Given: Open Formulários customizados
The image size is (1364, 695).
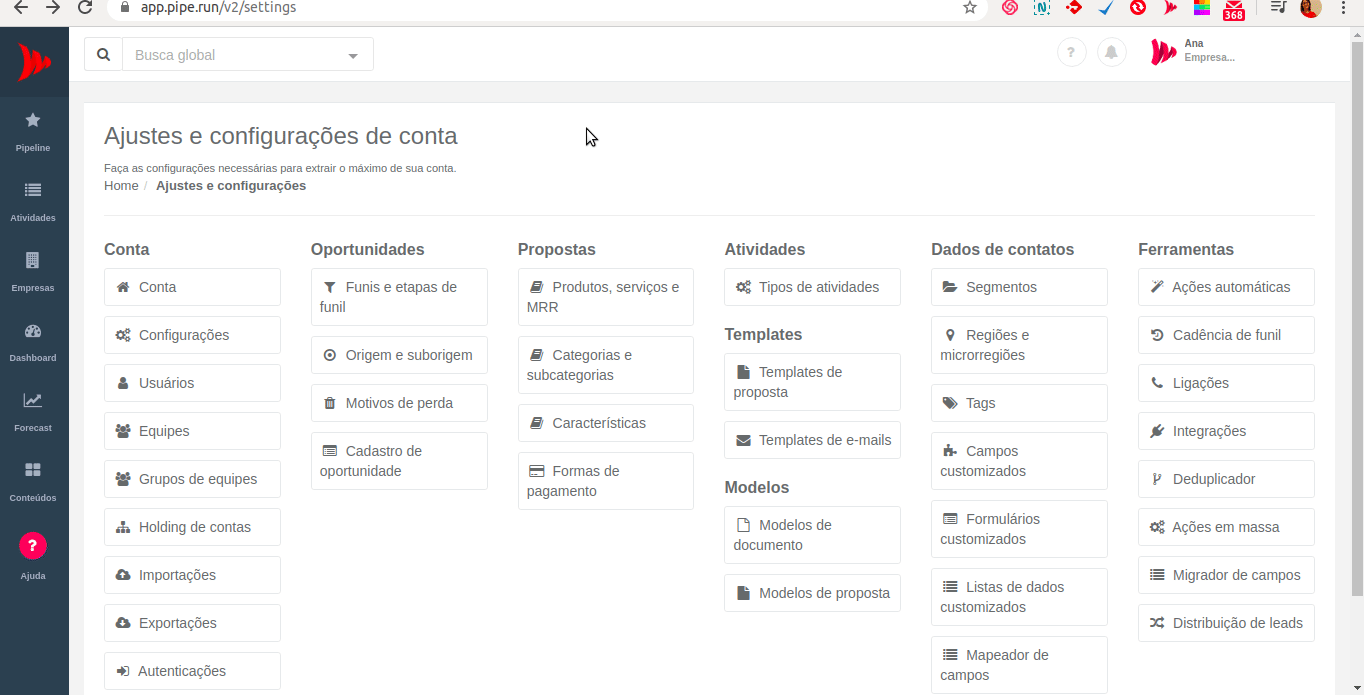Looking at the screenshot, I should (x=1019, y=529).
